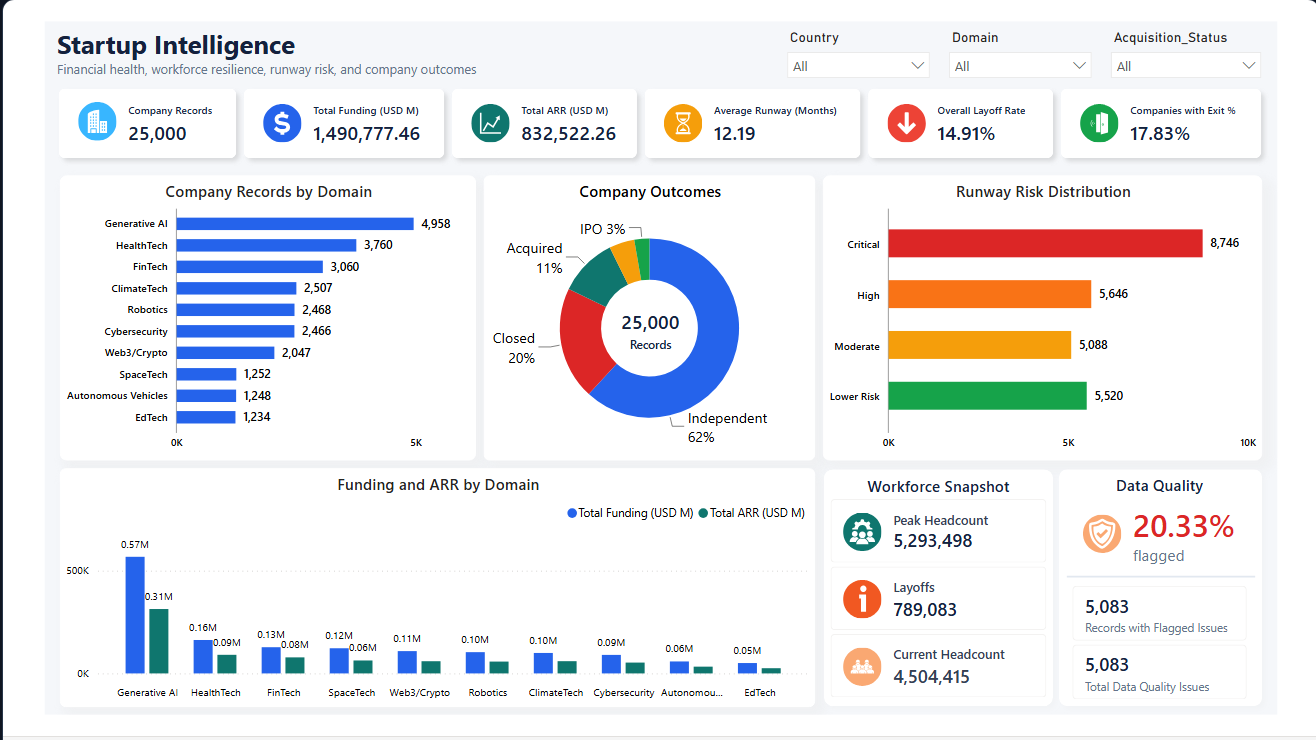Click the 1,490,777.46 funding value
The width and height of the screenshot is (1316, 740).
coord(366,133)
